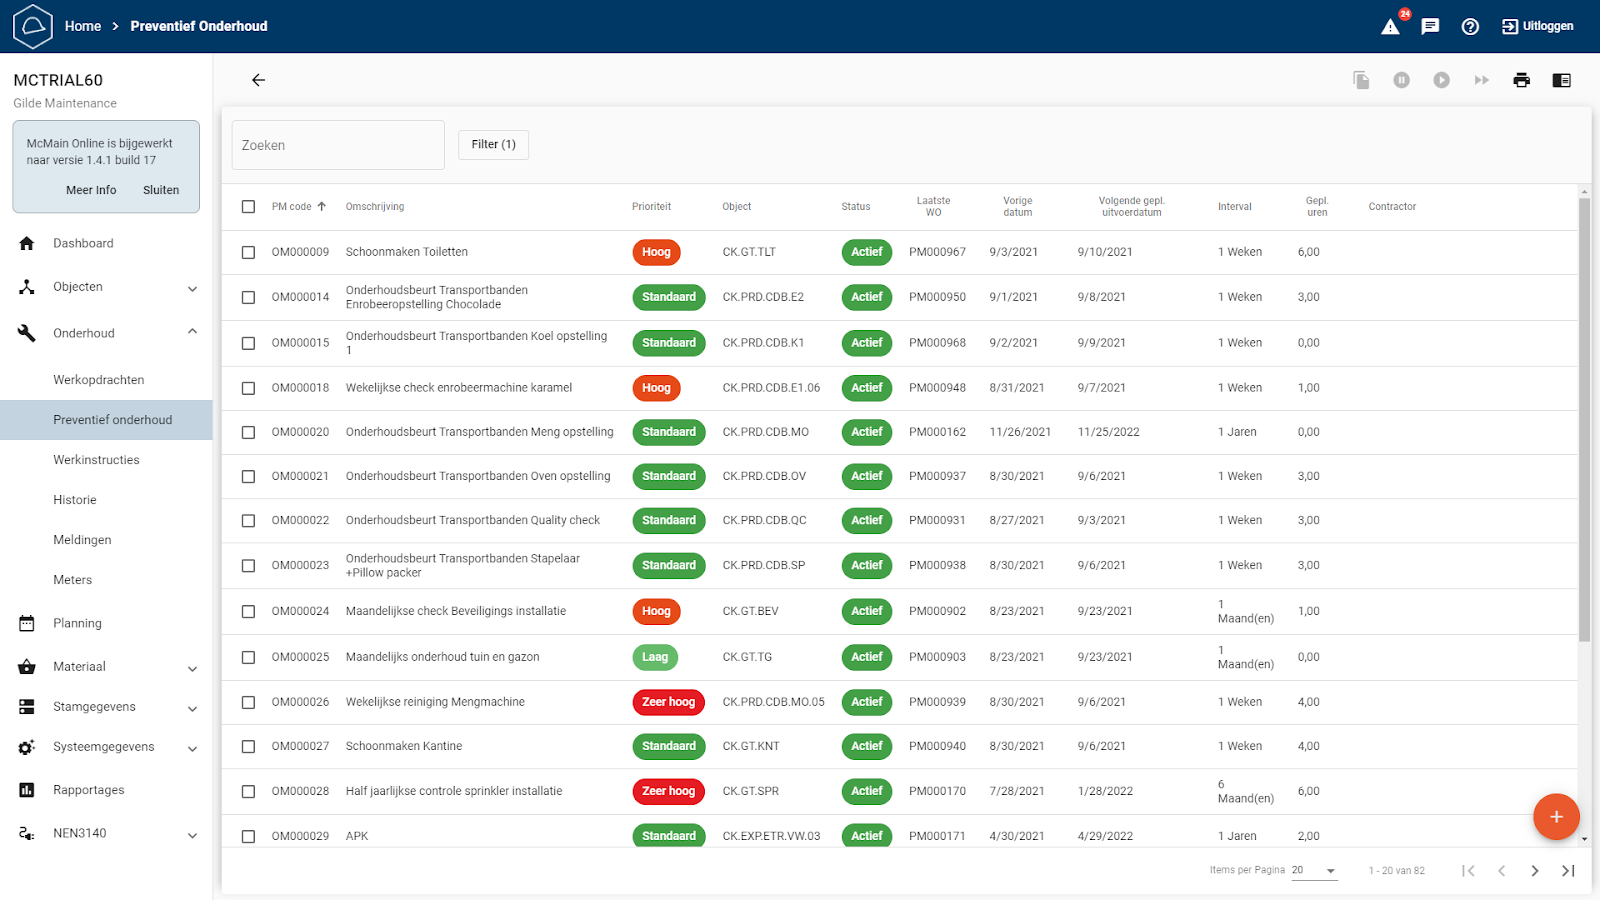Go to the next page arrow
Viewport: 1600px width, 900px height.
click(1534, 871)
